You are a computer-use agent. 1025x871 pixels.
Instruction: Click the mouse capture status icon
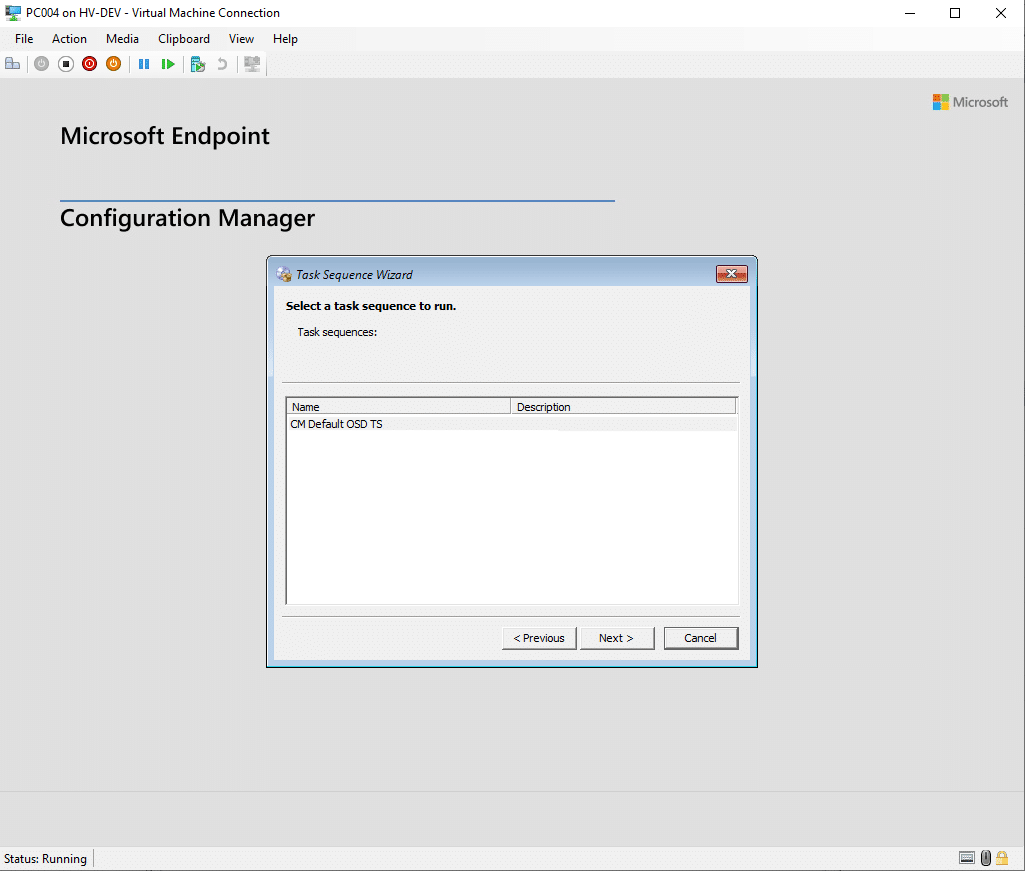tap(985, 858)
